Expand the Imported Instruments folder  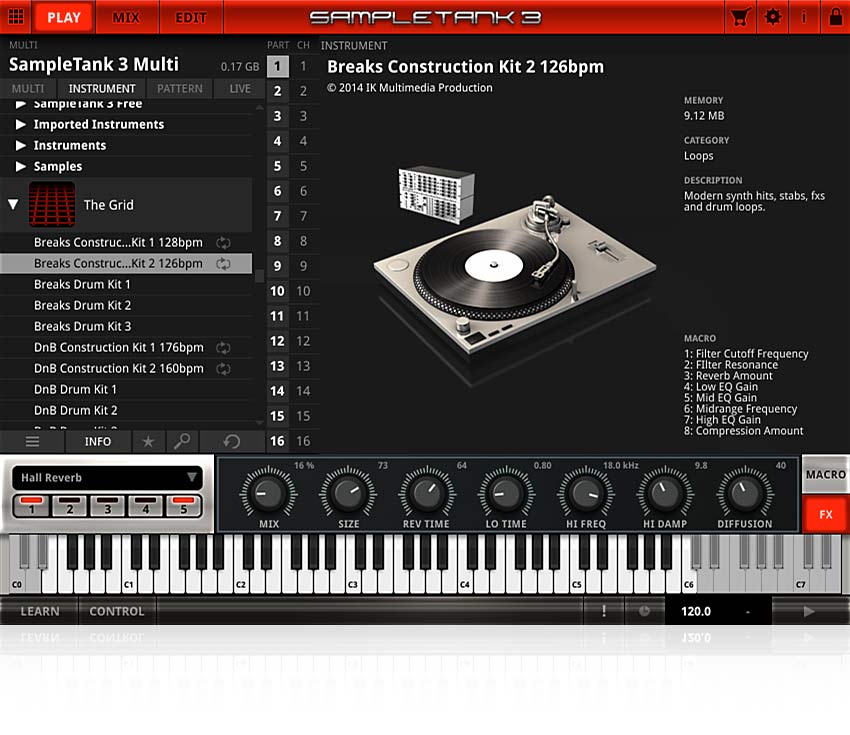[20, 124]
